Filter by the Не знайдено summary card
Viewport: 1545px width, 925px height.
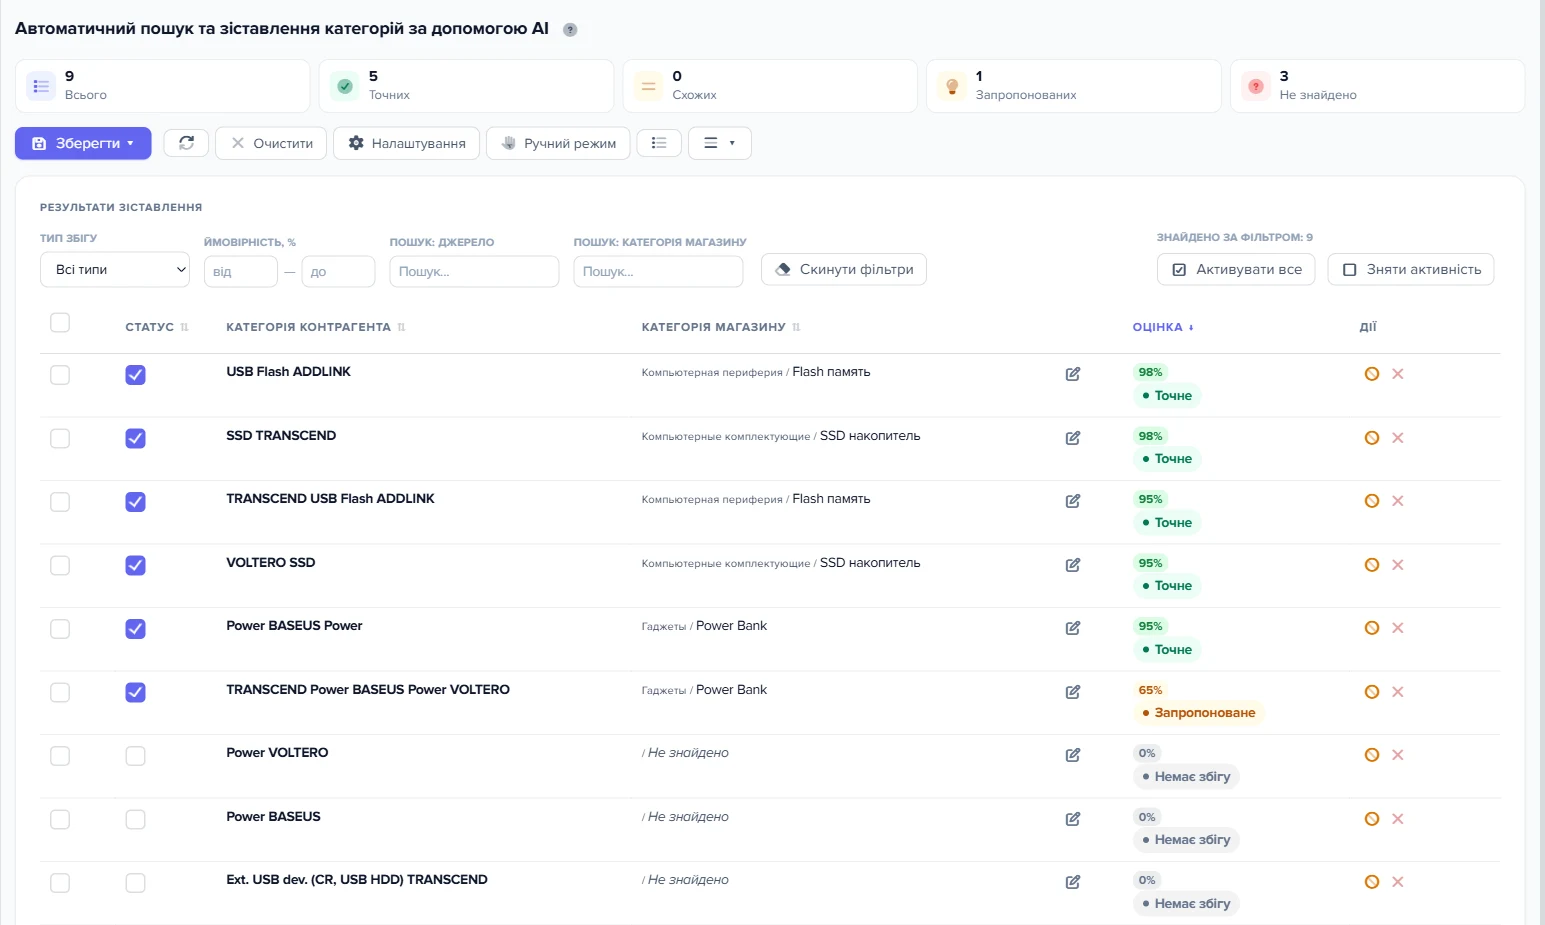coord(1377,86)
